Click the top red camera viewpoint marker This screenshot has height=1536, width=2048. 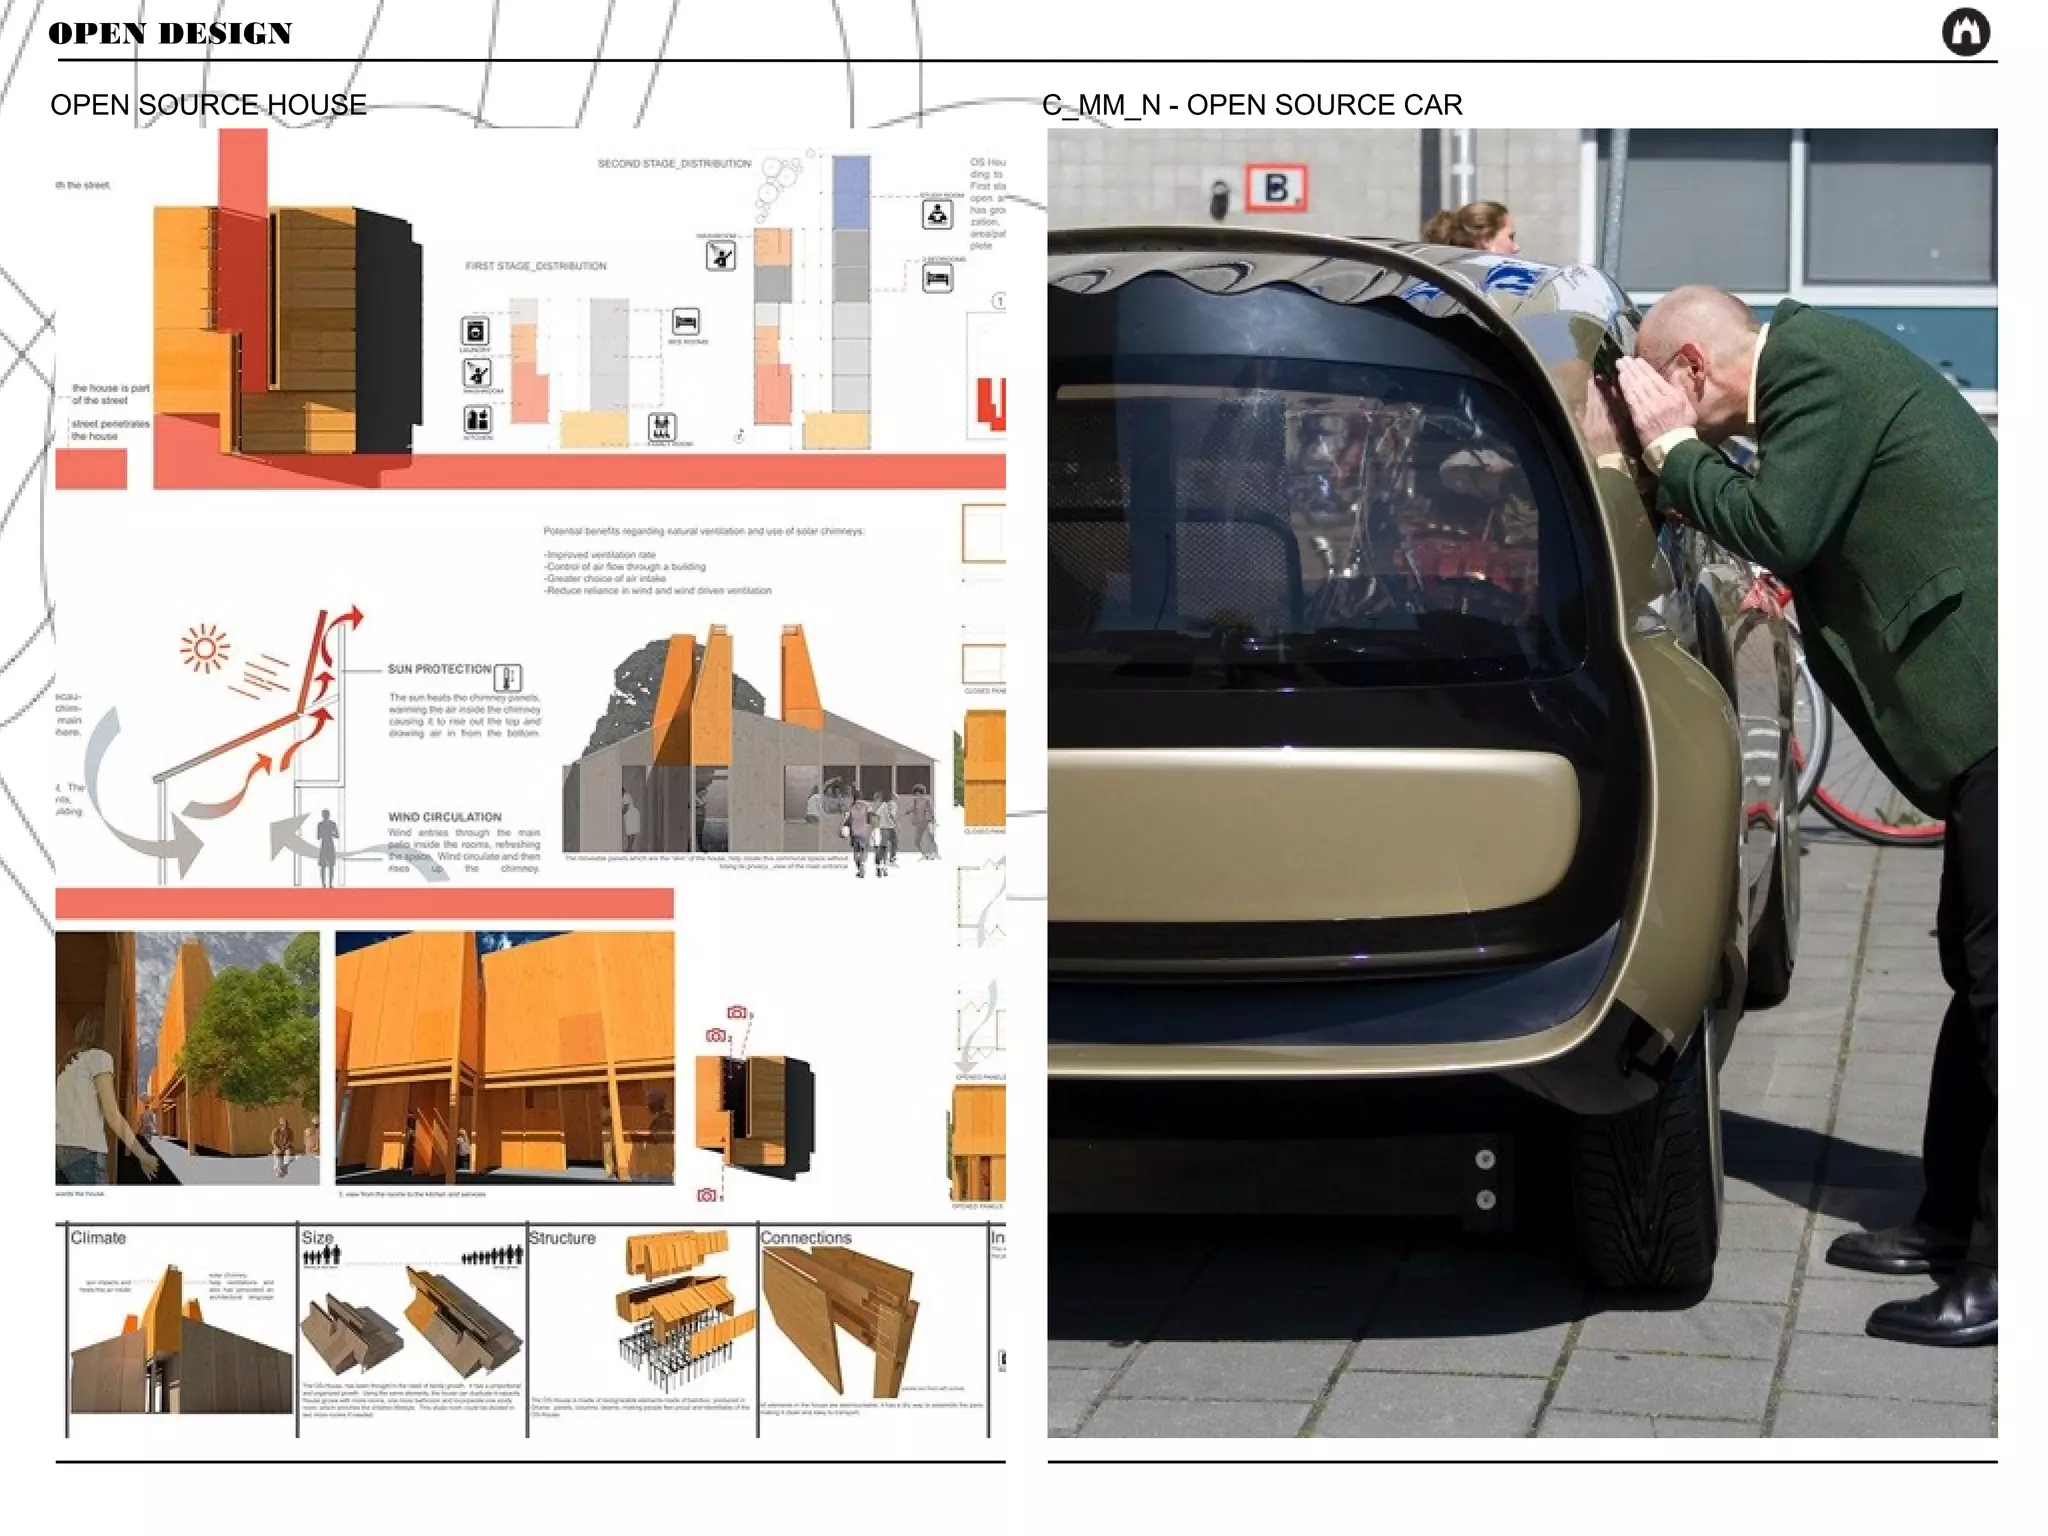point(737,1012)
